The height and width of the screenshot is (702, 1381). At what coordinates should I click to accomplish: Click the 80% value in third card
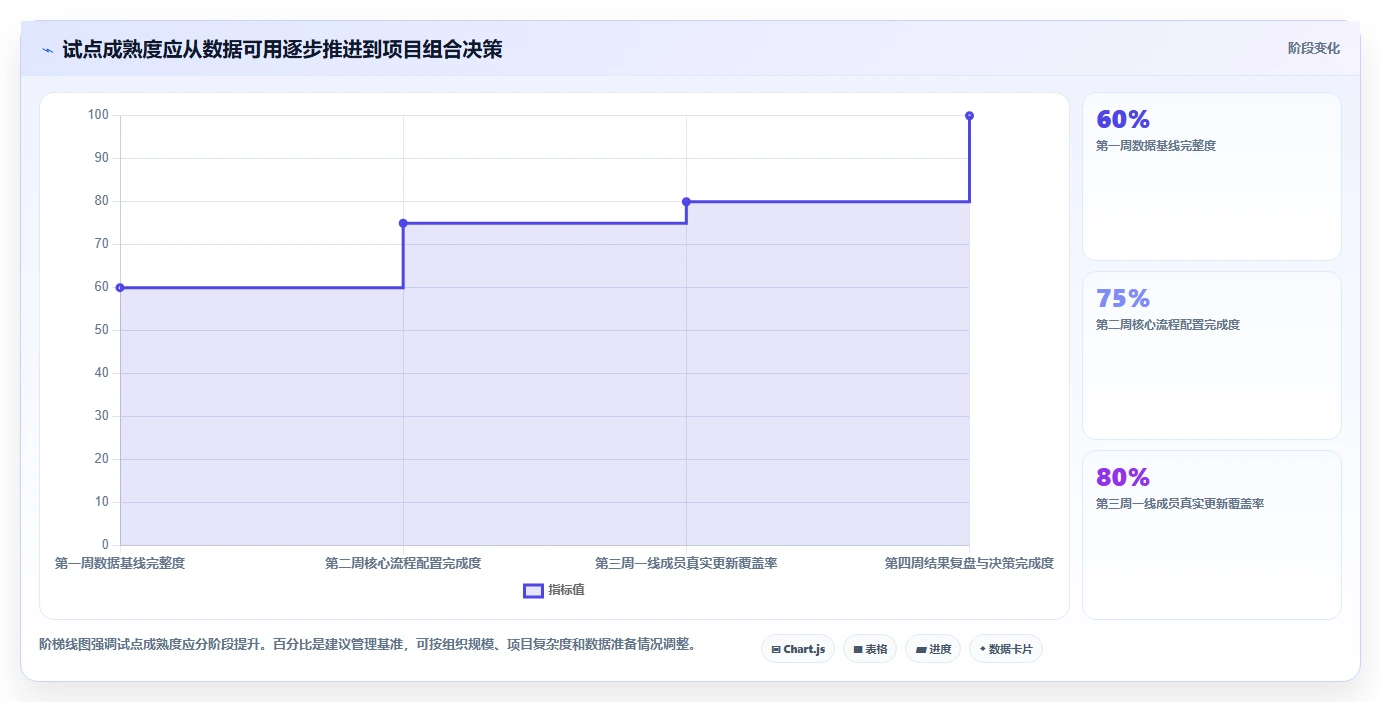point(1123,477)
